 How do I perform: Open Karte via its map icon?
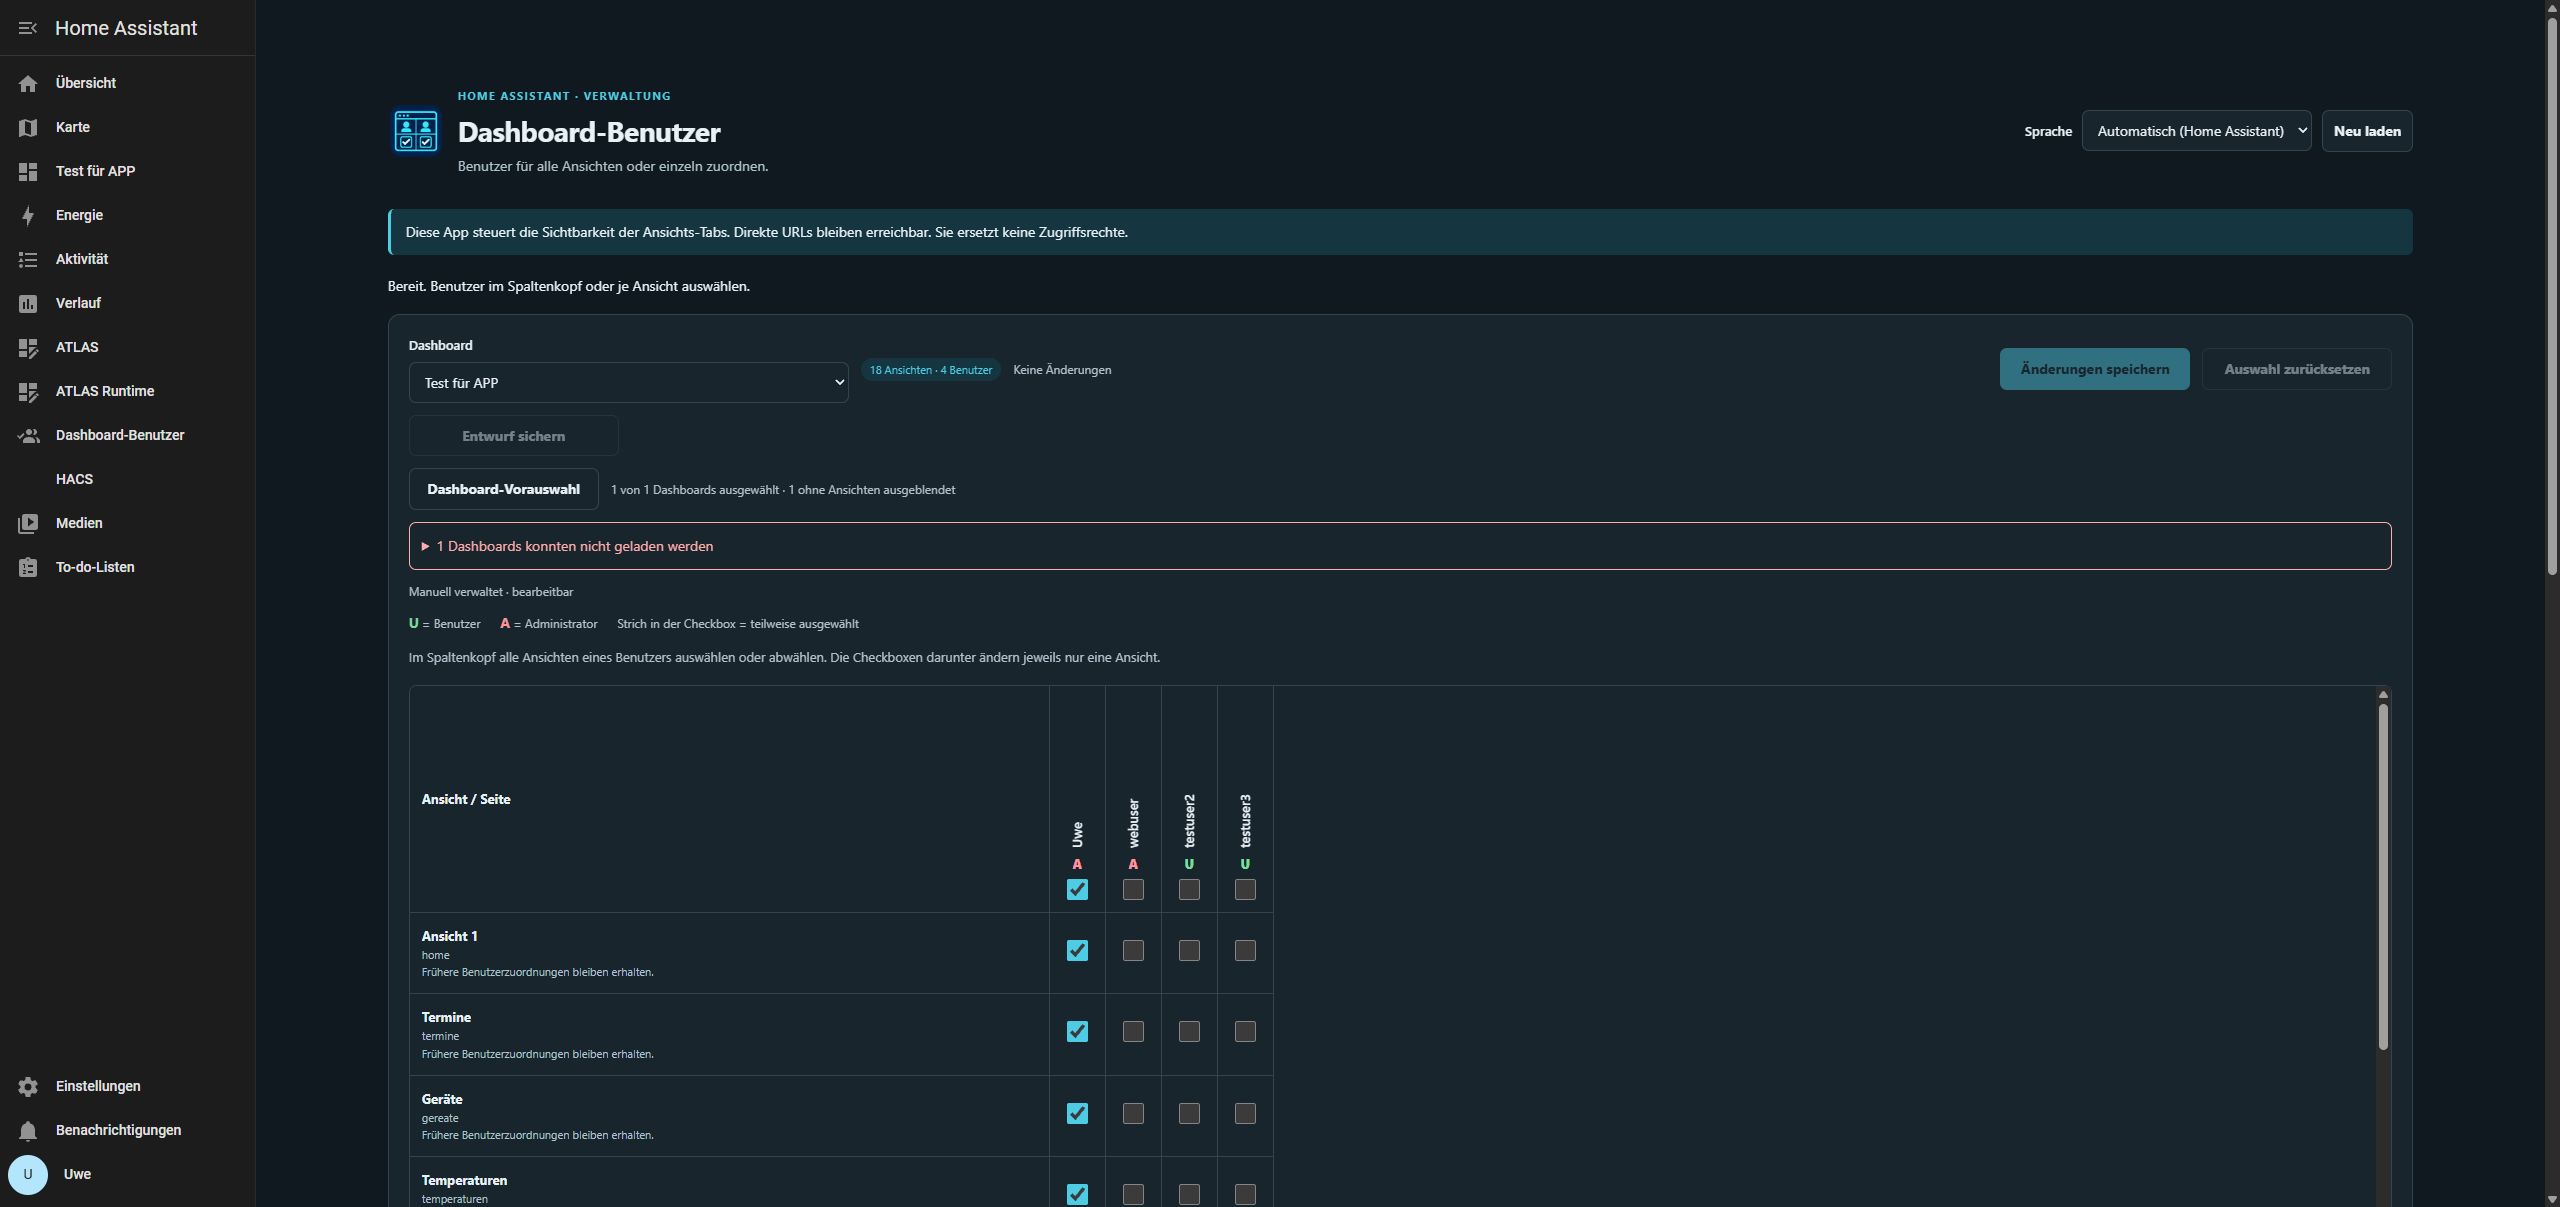tap(28, 127)
